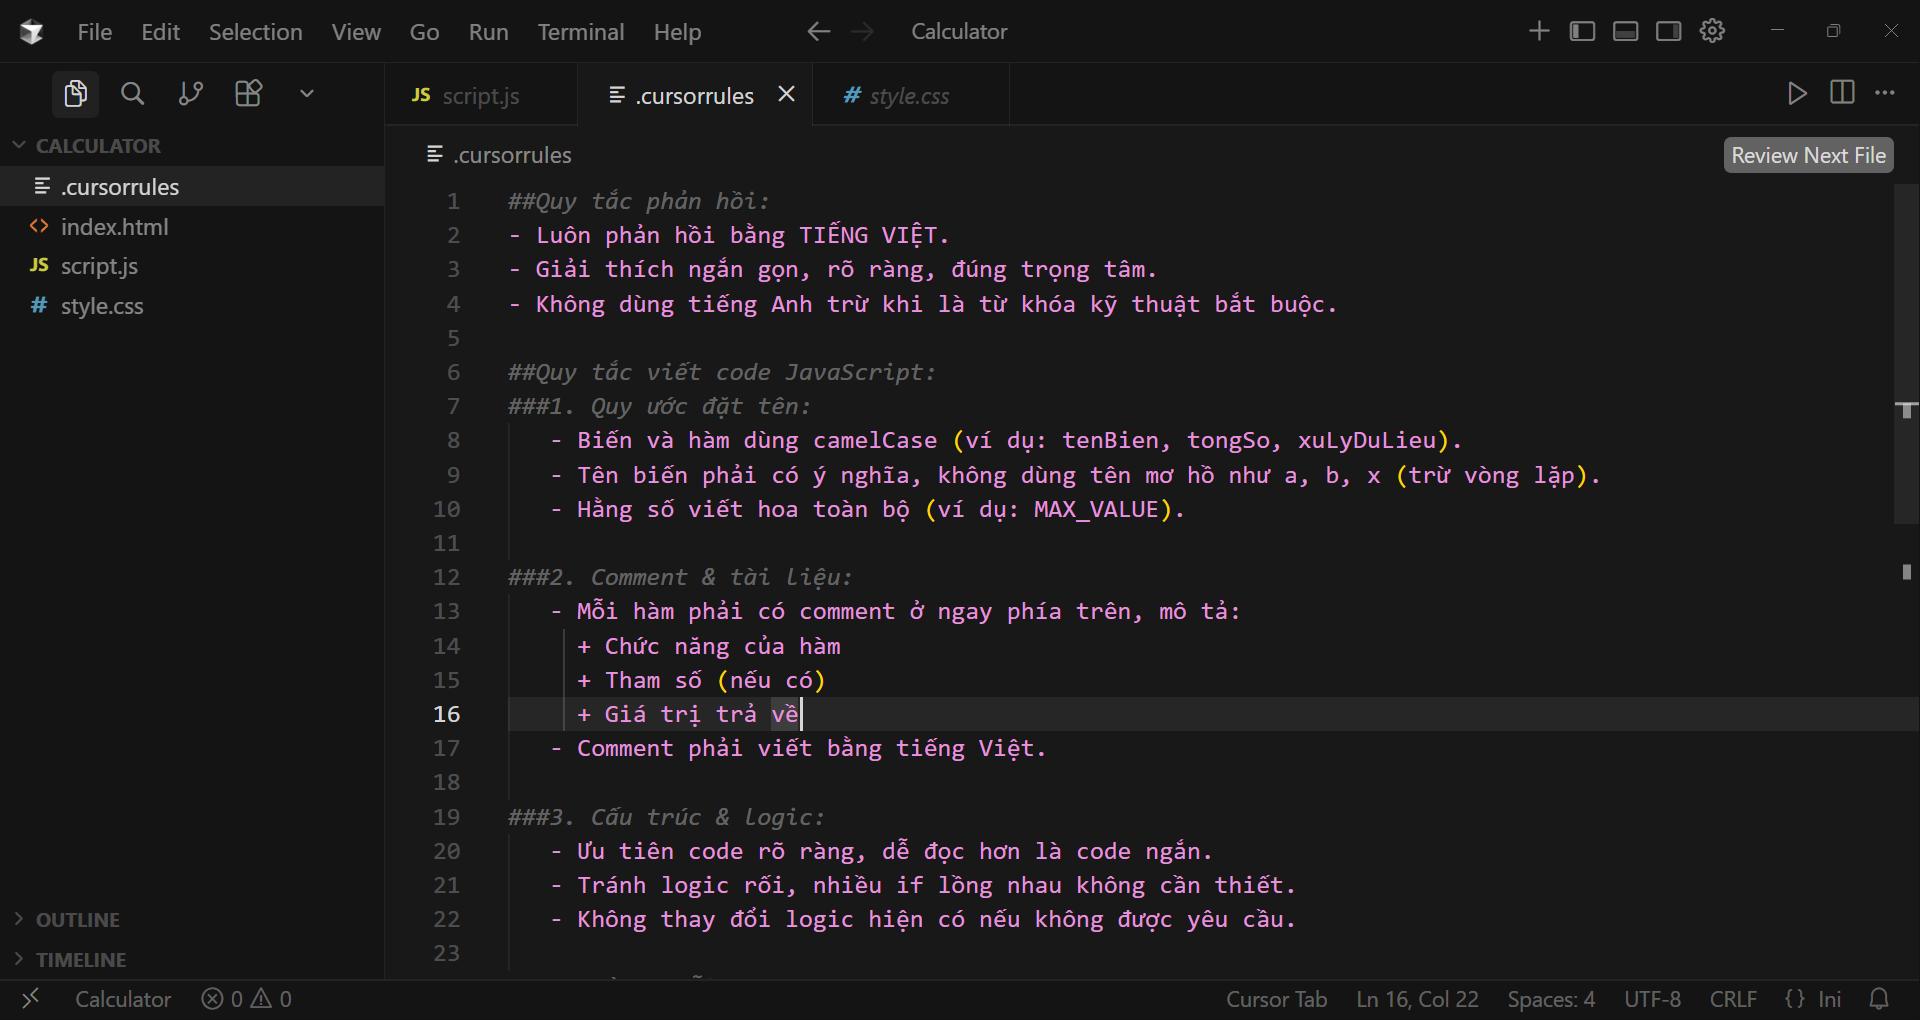The image size is (1920, 1020).
Task: Open the Terminal menu
Action: pyautogui.click(x=581, y=31)
